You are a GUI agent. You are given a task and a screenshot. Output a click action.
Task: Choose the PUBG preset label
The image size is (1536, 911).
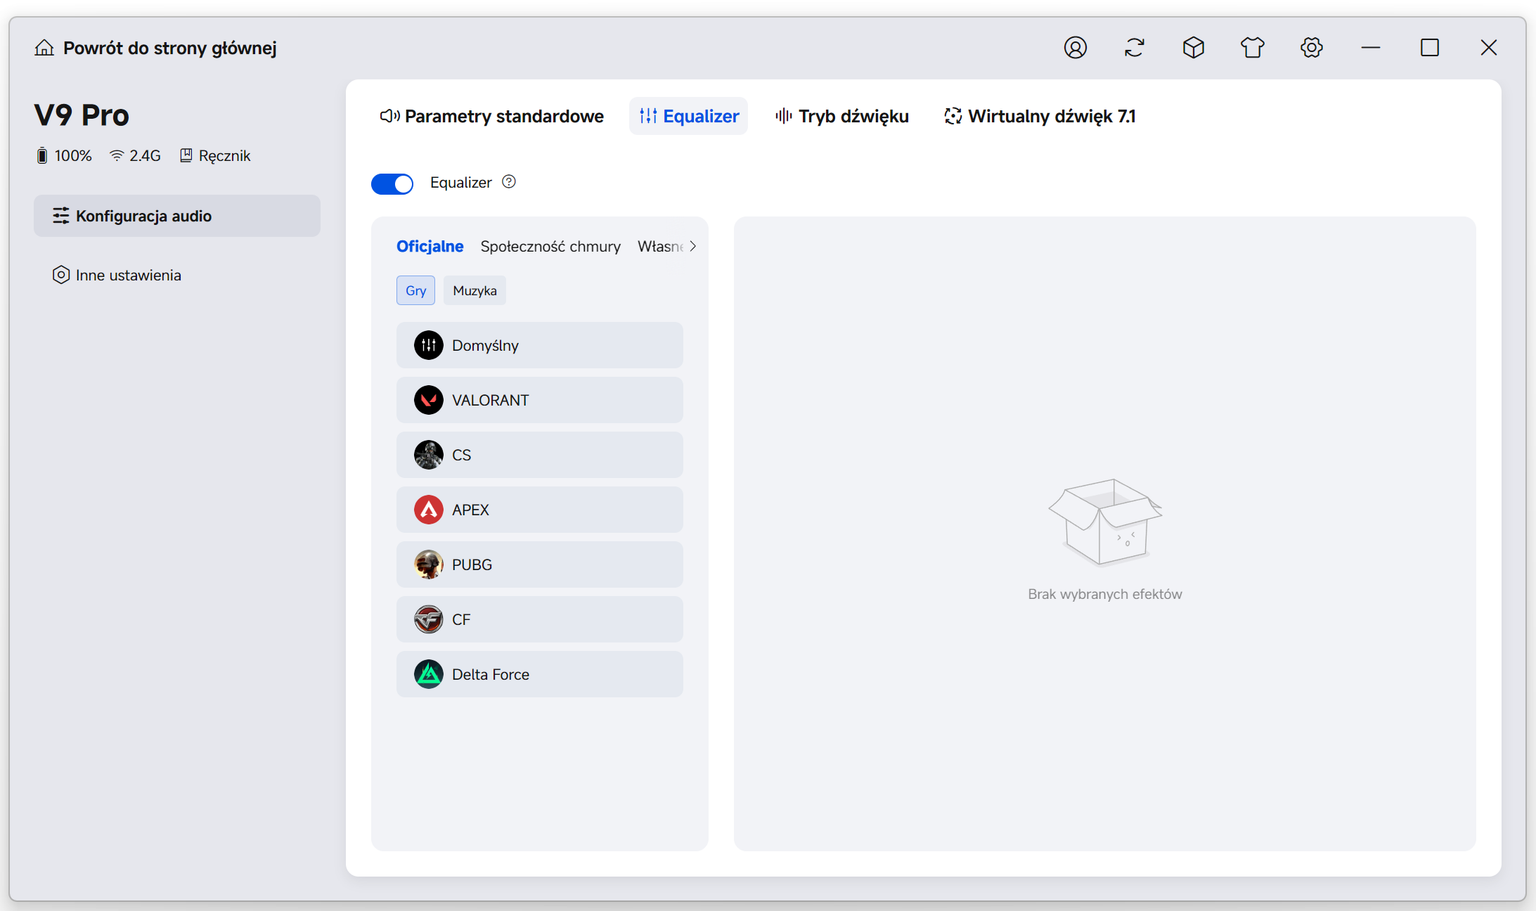pyautogui.click(x=472, y=565)
